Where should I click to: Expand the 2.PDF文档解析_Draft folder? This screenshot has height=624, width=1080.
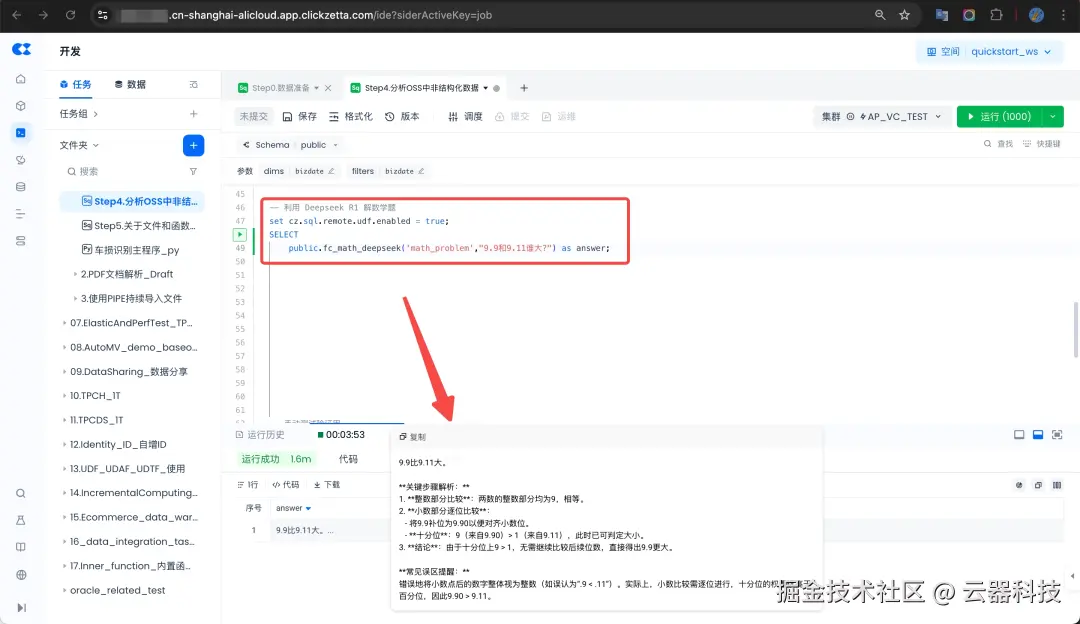coord(75,274)
